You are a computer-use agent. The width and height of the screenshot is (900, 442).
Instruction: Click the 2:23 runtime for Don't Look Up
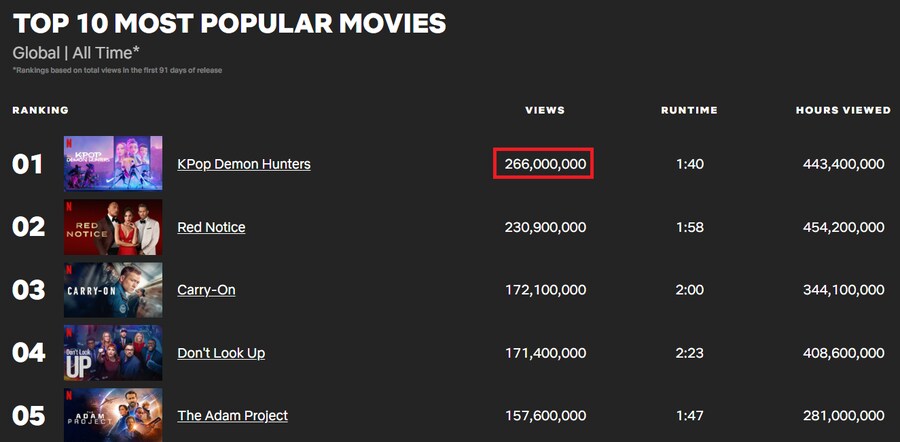[x=689, y=353]
